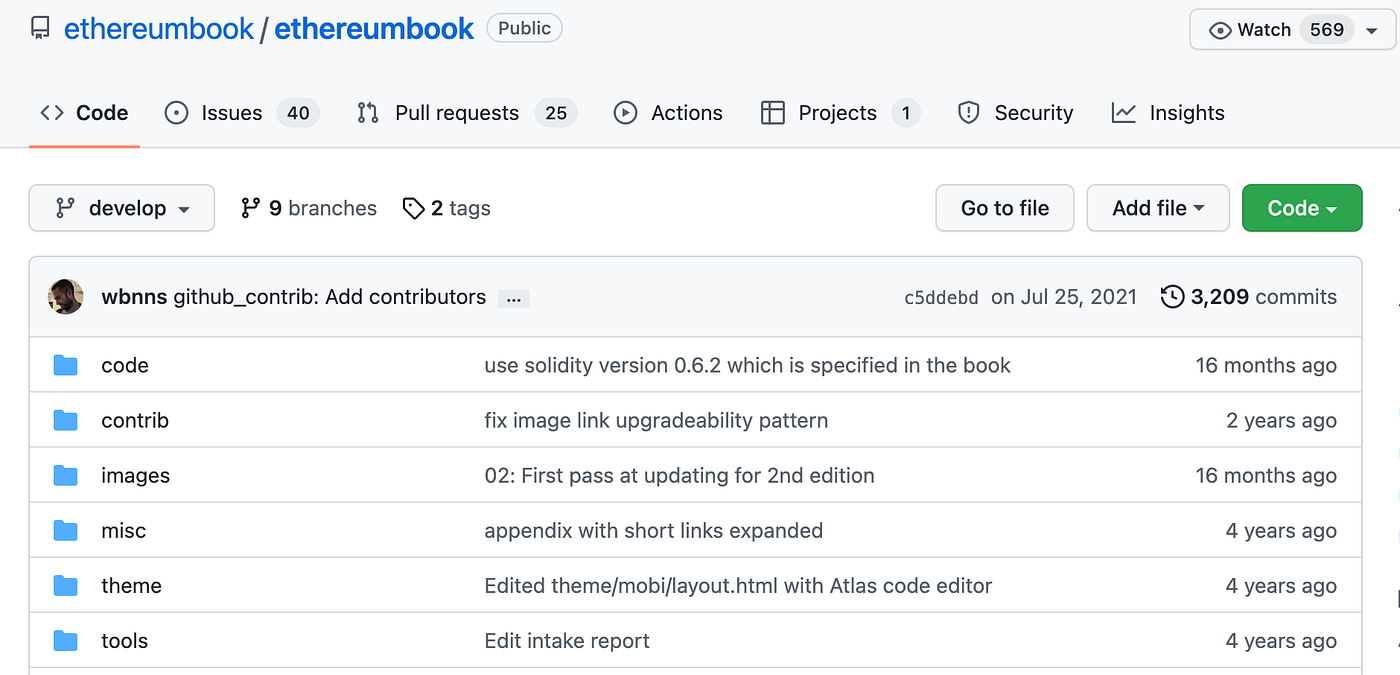The height and width of the screenshot is (675, 1400).
Task: Click the Code tab angle-brackets icon
Action: pos(52,113)
